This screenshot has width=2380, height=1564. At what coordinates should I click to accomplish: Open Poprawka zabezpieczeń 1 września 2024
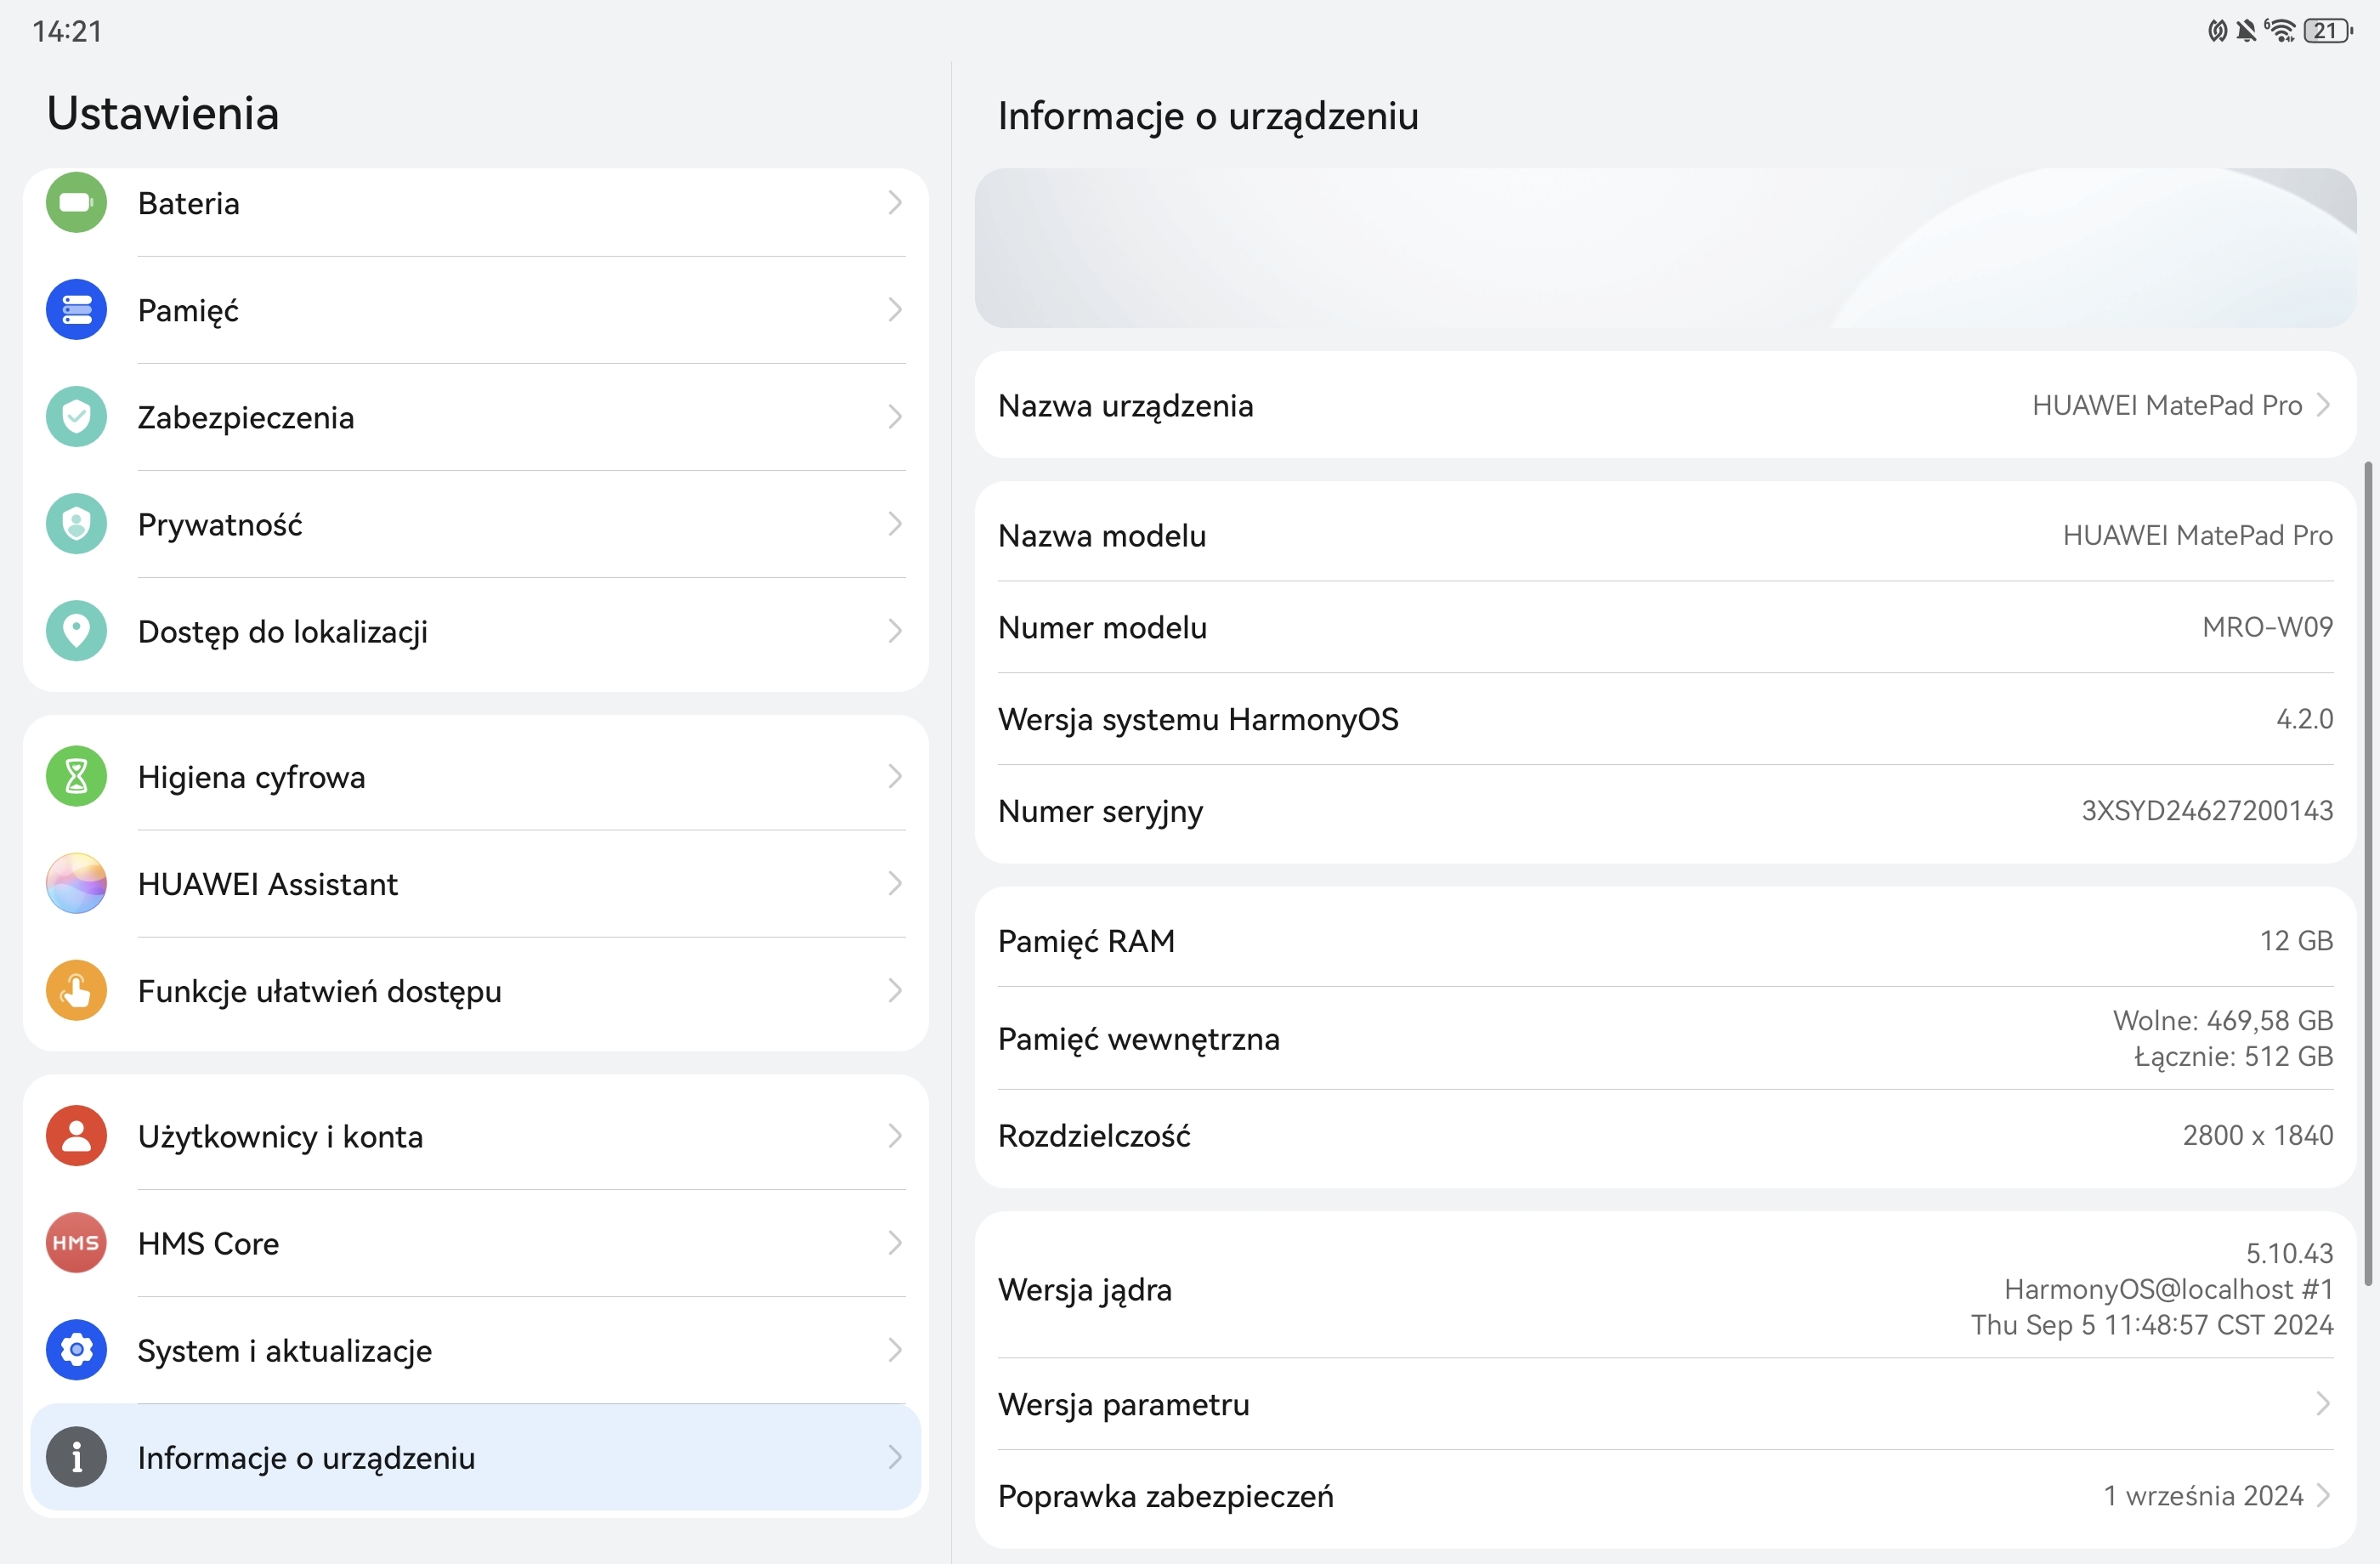(x=1665, y=1496)
